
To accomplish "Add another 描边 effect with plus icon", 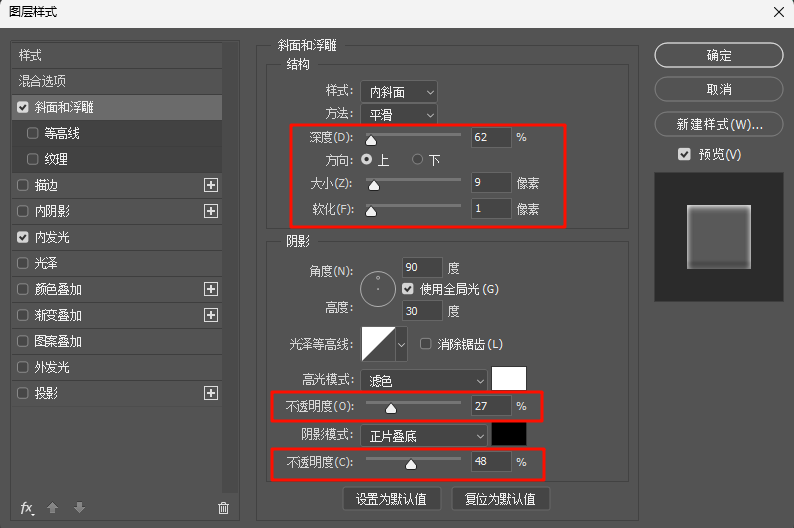I will point(211,185).
